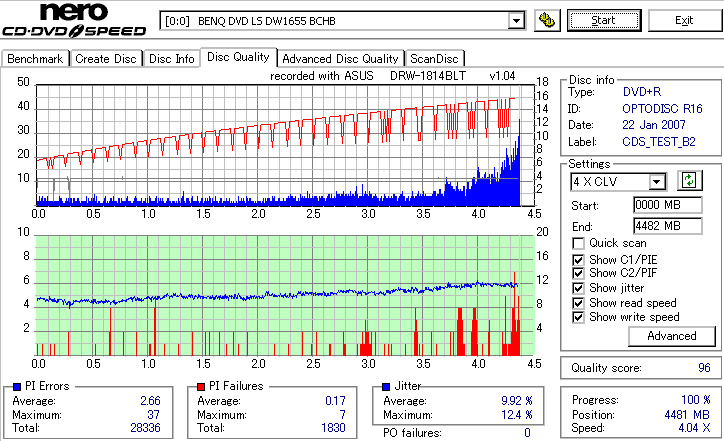Viewport: 724px width, 441px height.
Task: Click PI Errors maximum 37
Action: pos(153,415)
